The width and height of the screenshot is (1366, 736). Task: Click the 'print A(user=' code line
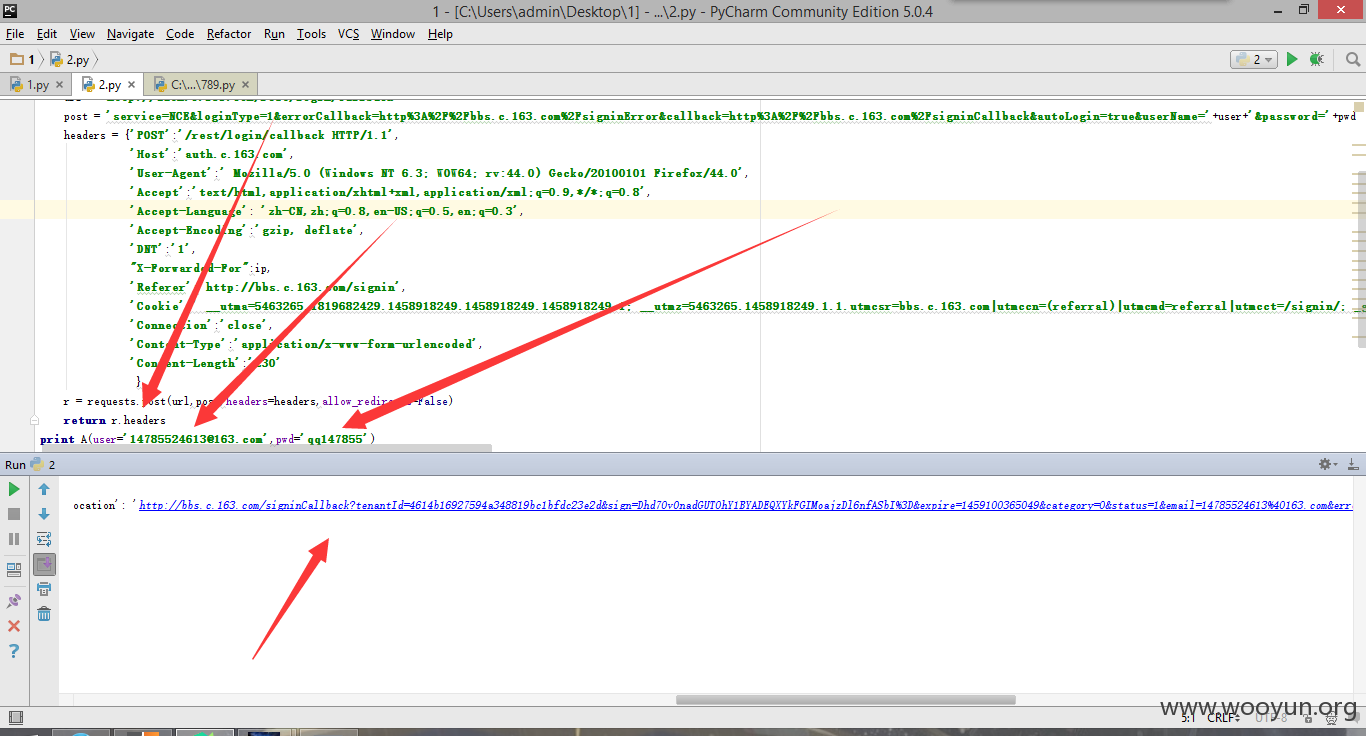[207, 439]
